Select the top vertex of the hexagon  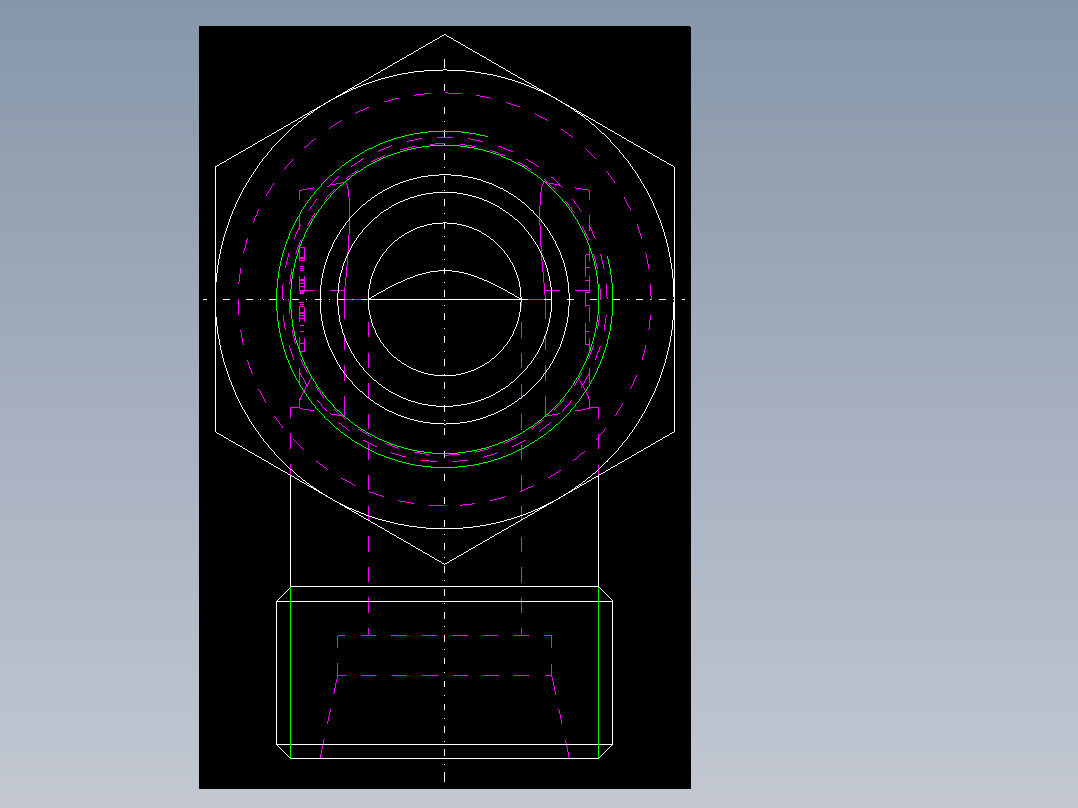coord(444,33)
